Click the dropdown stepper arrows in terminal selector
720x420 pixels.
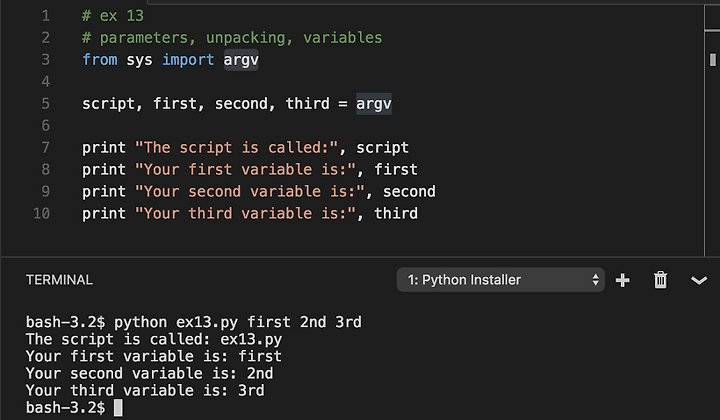click(595, 280)
